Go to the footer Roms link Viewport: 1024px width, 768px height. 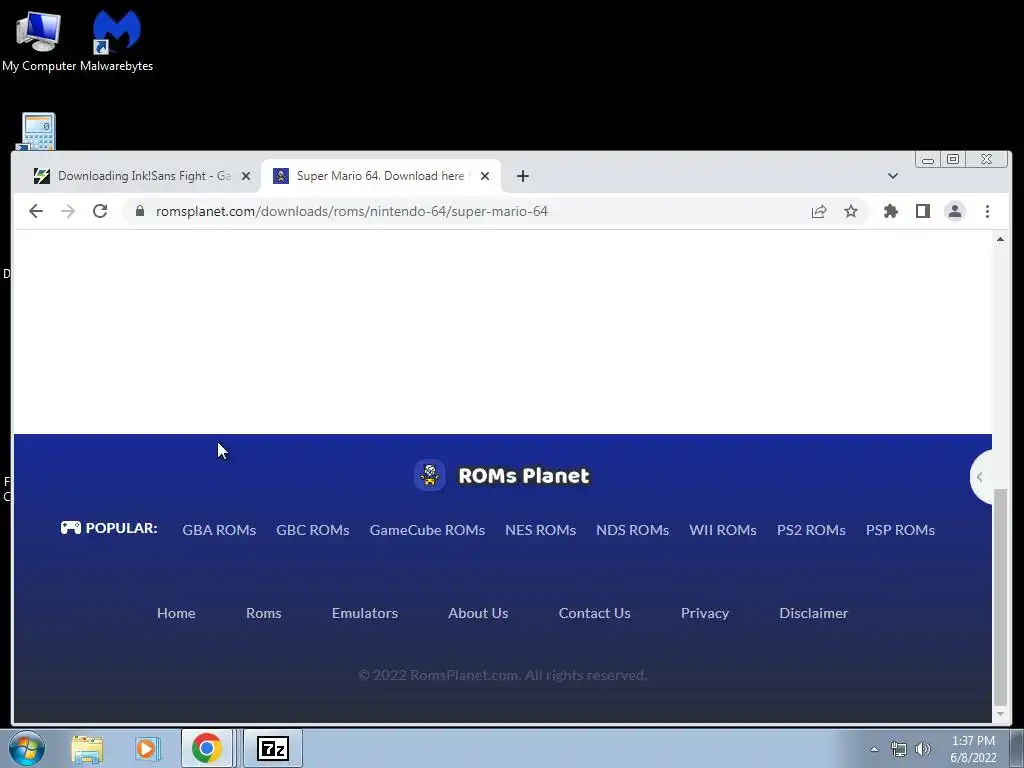pyautogui.click(x=263, y=613)
